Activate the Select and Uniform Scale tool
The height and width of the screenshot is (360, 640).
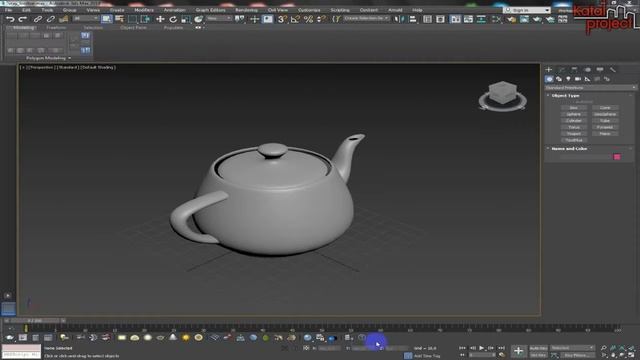point(186,19)
